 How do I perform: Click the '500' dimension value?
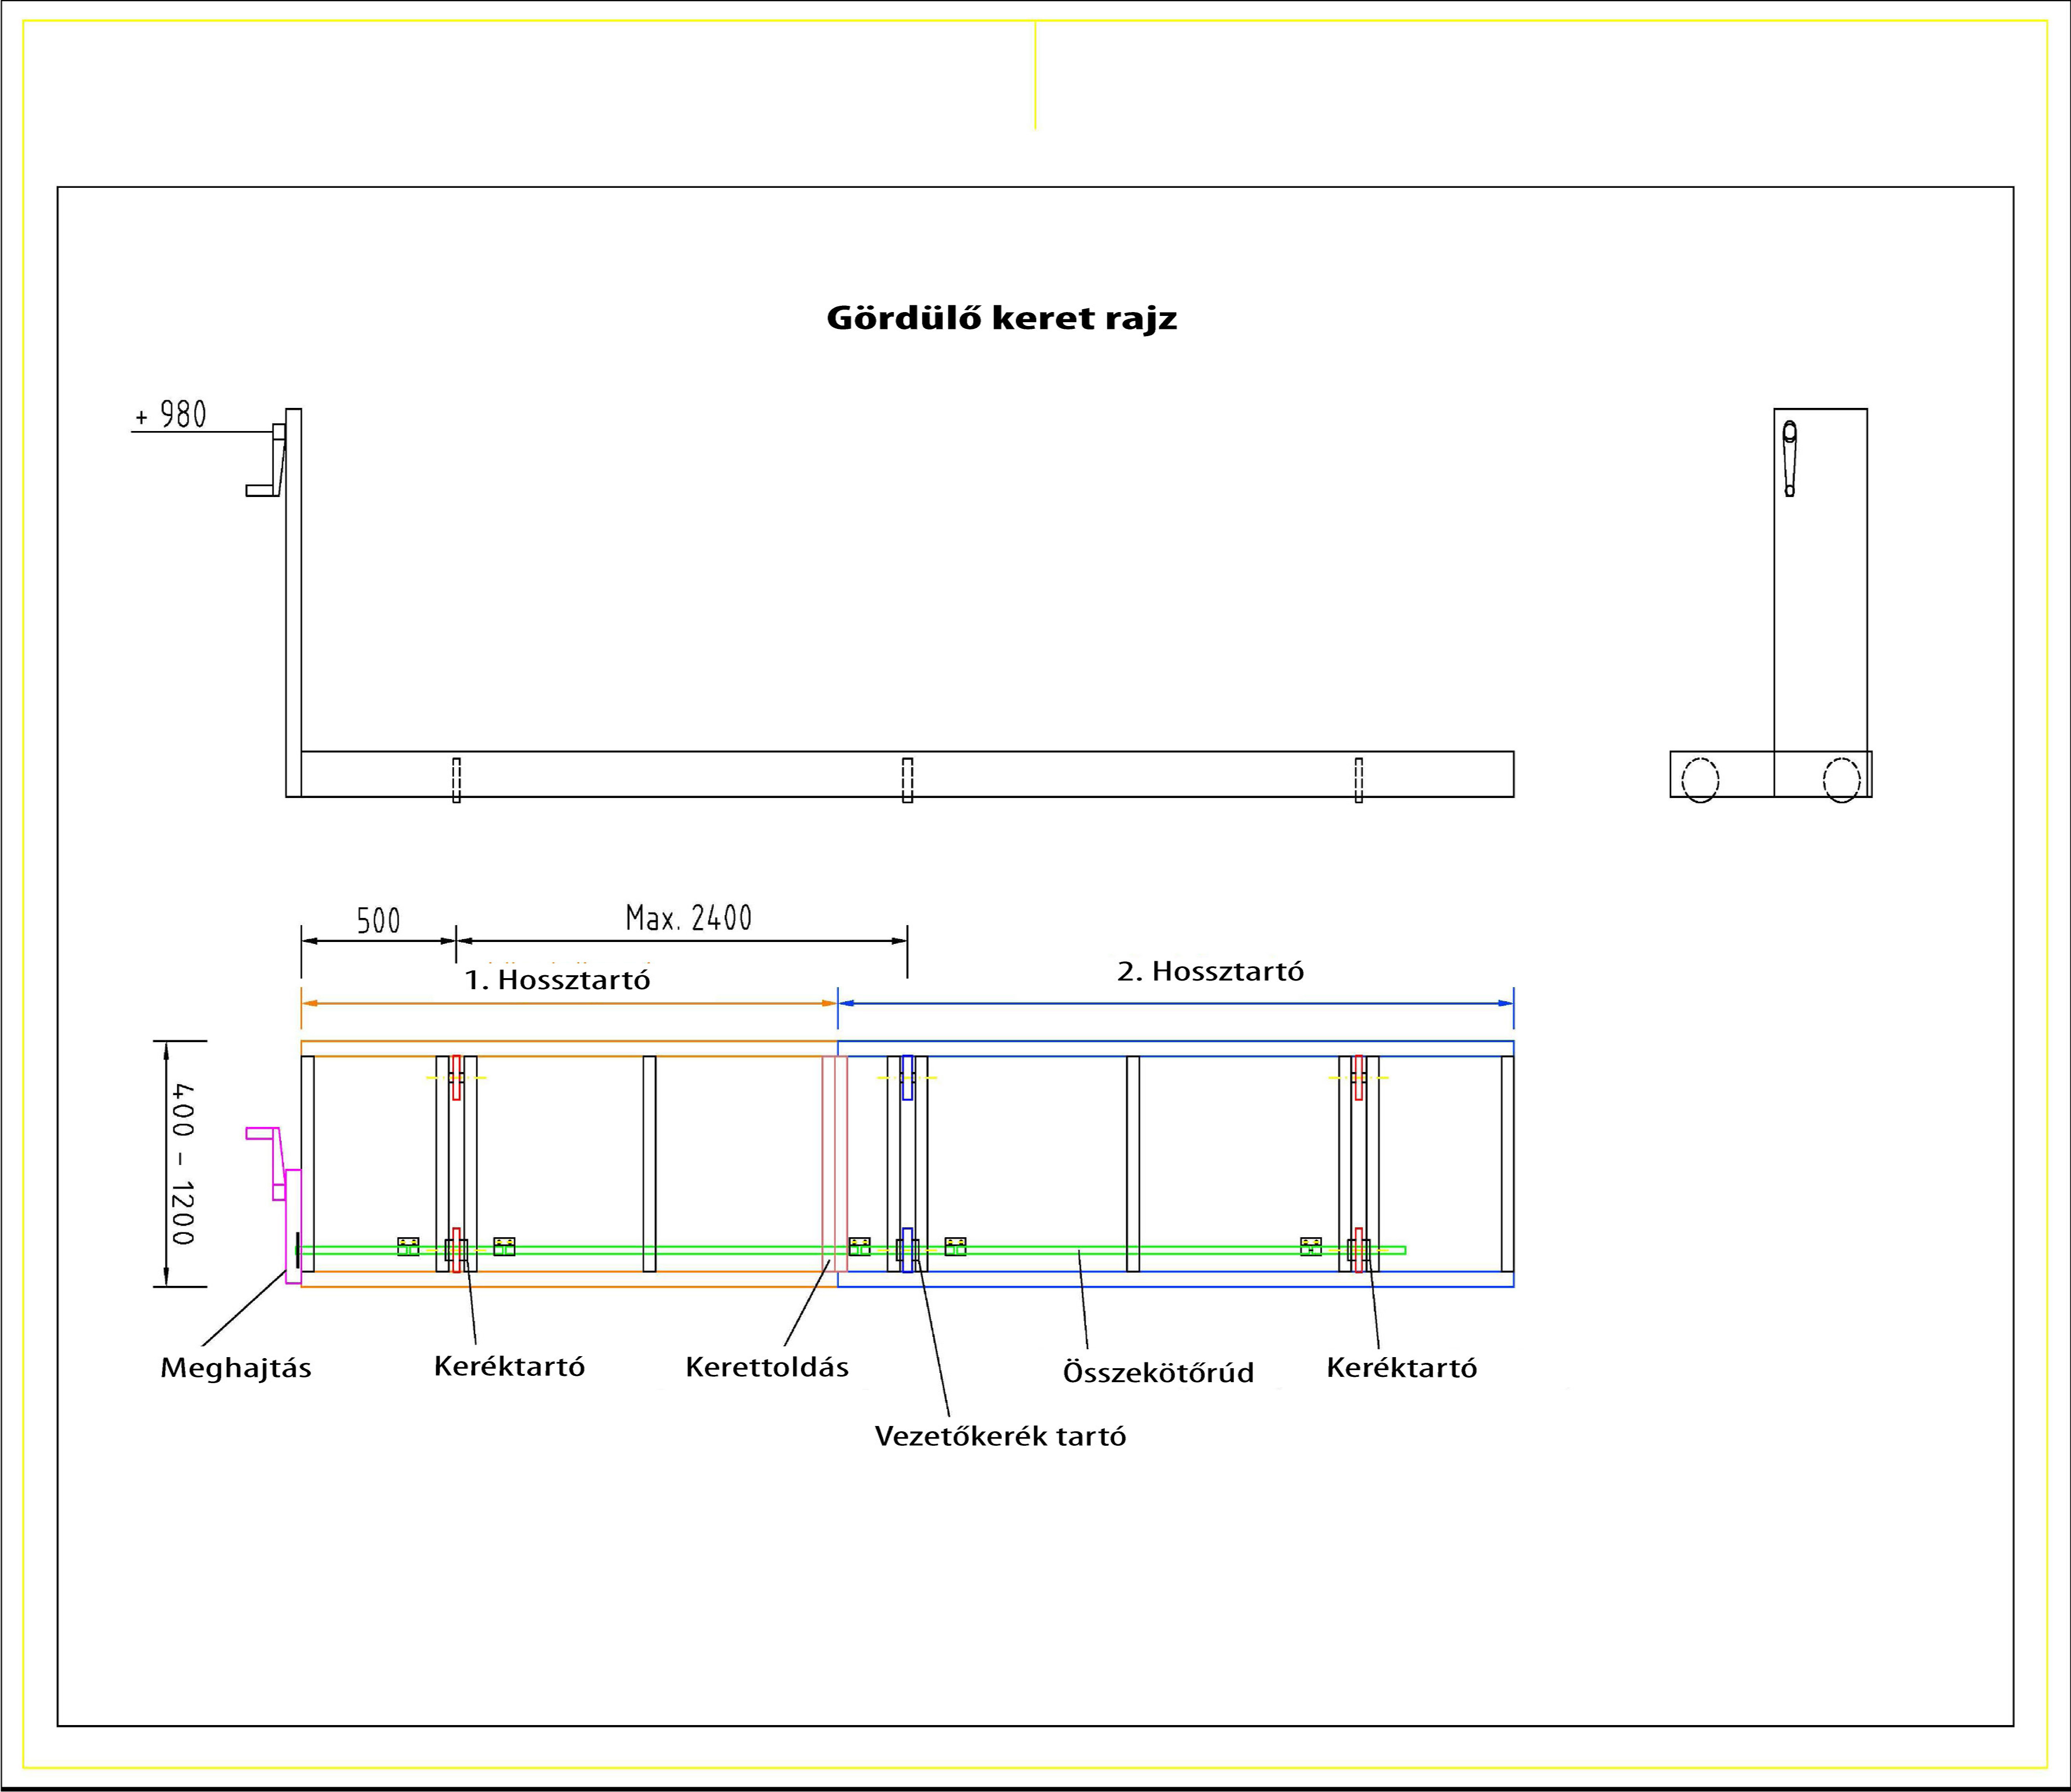coord(378,921)
